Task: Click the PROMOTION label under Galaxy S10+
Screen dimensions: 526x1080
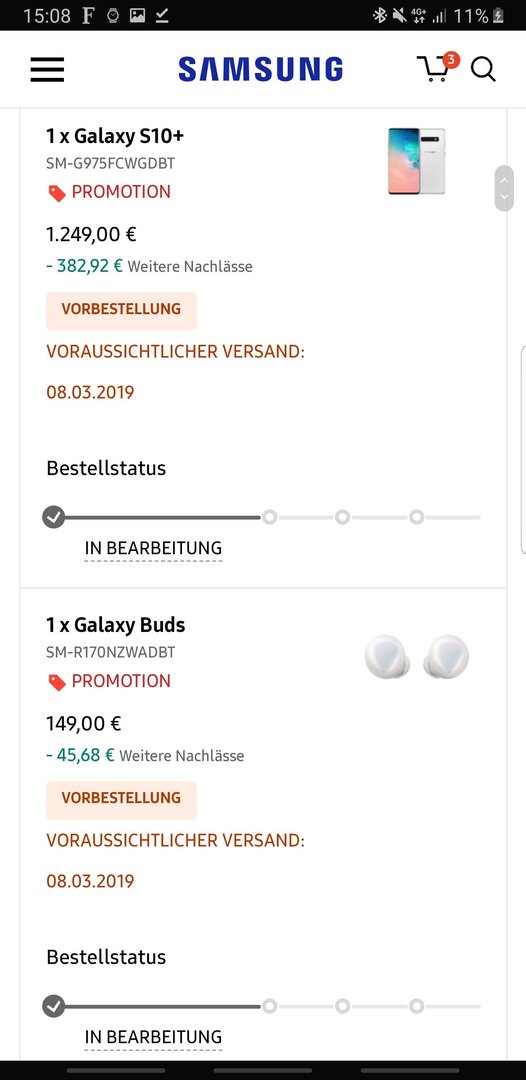Action: tap(121, 191)
